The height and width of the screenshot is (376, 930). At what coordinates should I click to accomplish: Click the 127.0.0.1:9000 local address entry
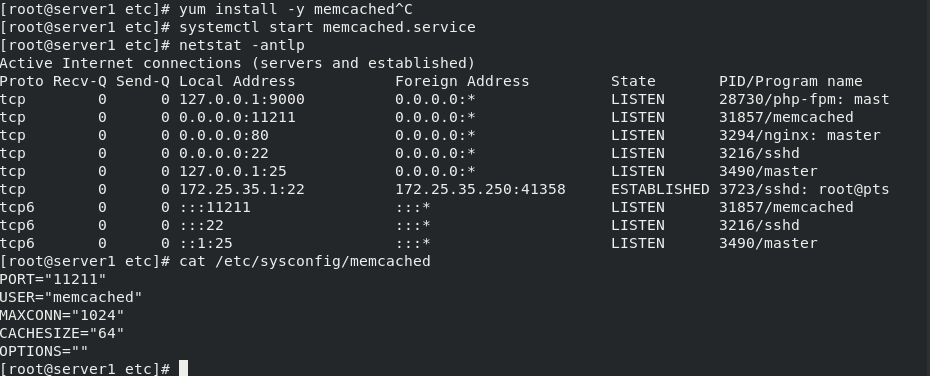click(242, 100)
